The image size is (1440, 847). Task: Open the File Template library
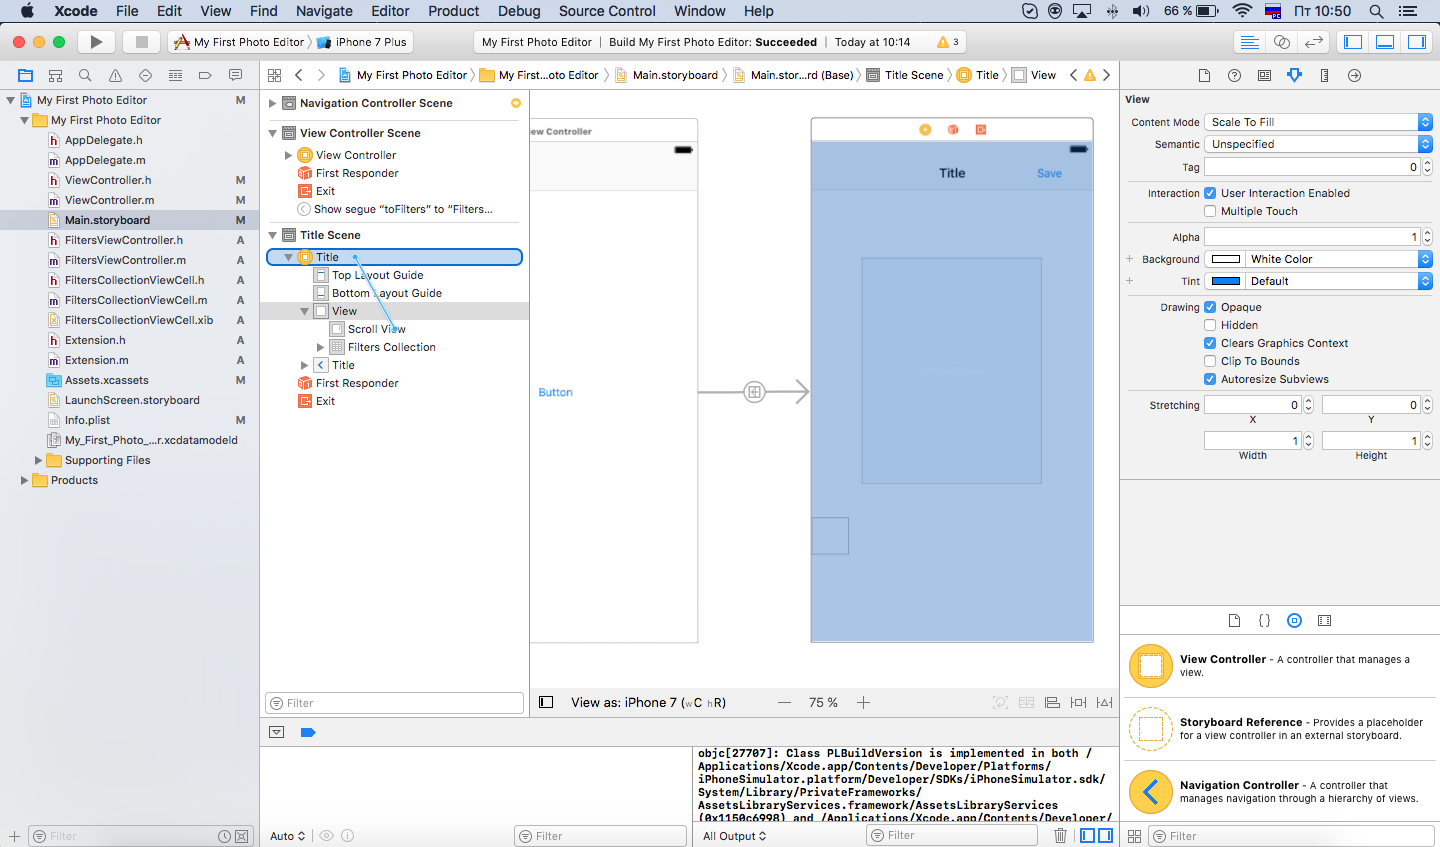coord(1234,621)
